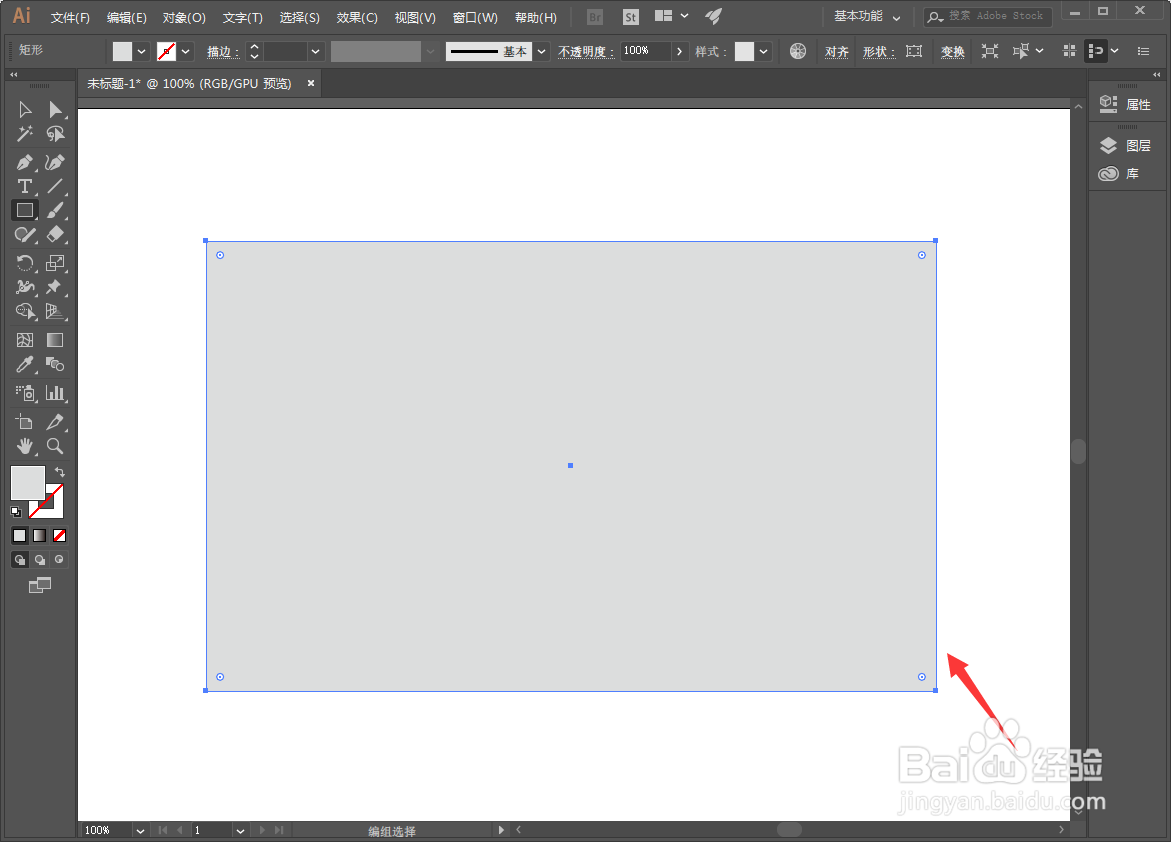1171x842 pixels.
Task: Select the Rotate tool
Action: pos(25,263)
